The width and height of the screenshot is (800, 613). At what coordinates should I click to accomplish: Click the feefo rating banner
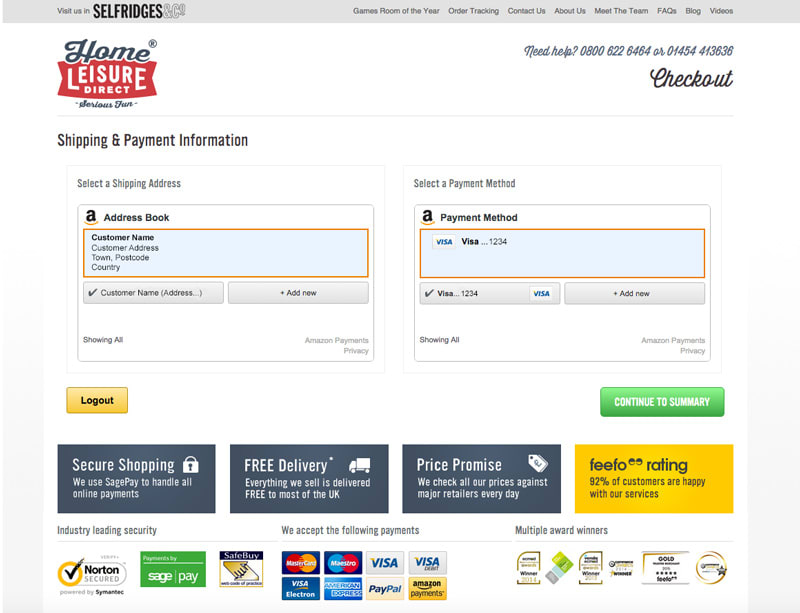tap(654, 479)
